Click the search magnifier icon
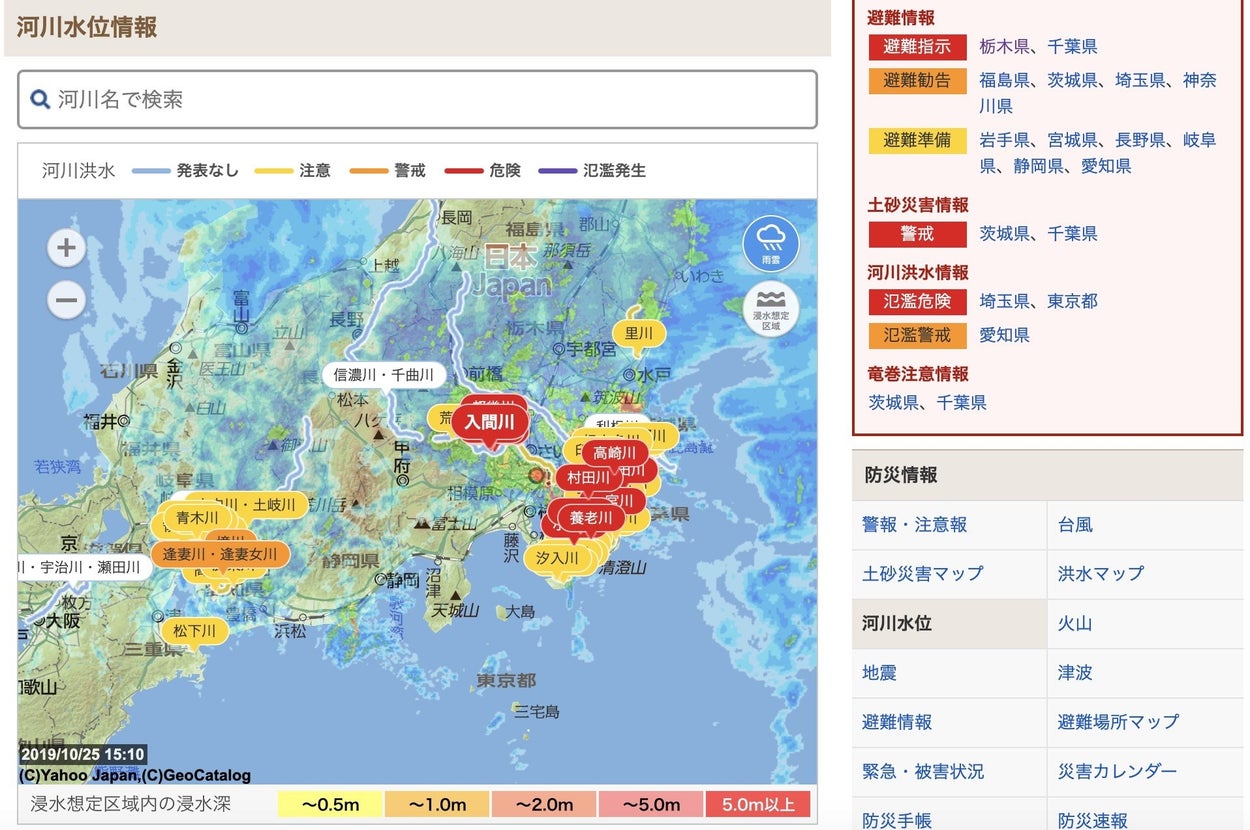 [40, 99]
